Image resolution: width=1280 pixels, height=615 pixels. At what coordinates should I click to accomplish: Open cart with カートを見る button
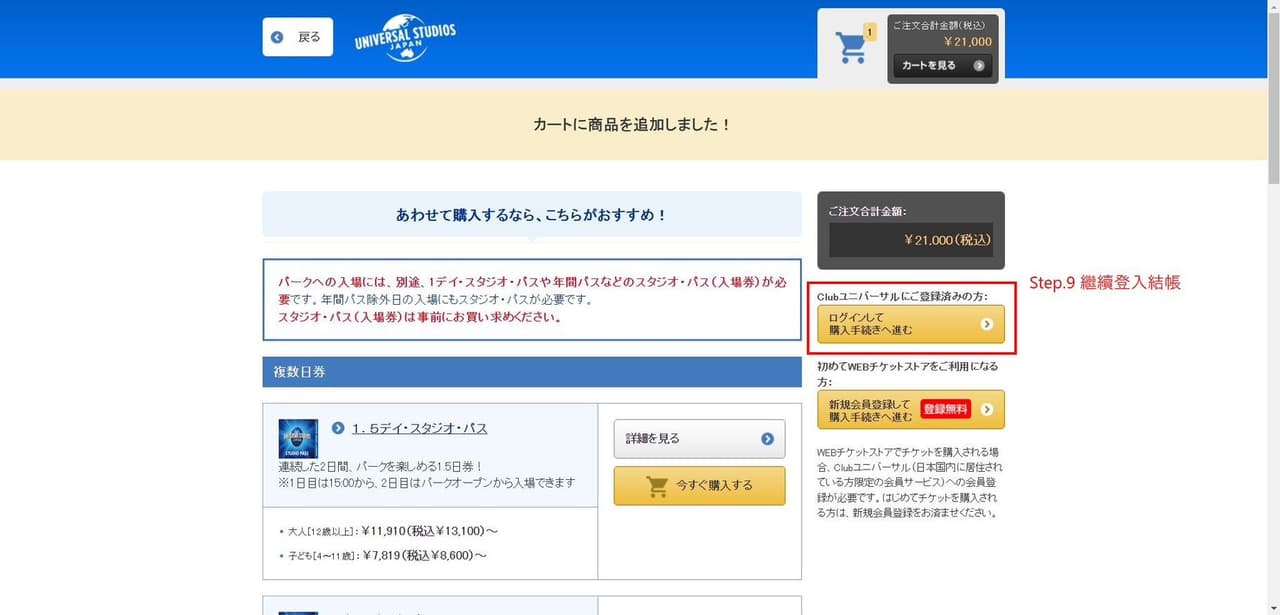point(942,66)
